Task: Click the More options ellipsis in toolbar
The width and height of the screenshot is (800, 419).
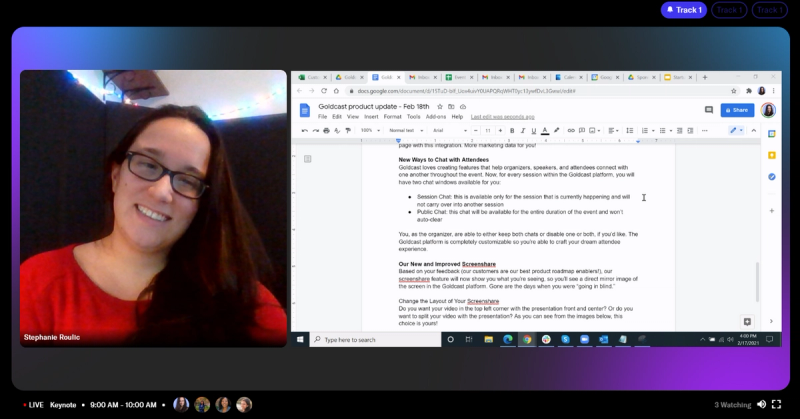Action: (705, 131)
